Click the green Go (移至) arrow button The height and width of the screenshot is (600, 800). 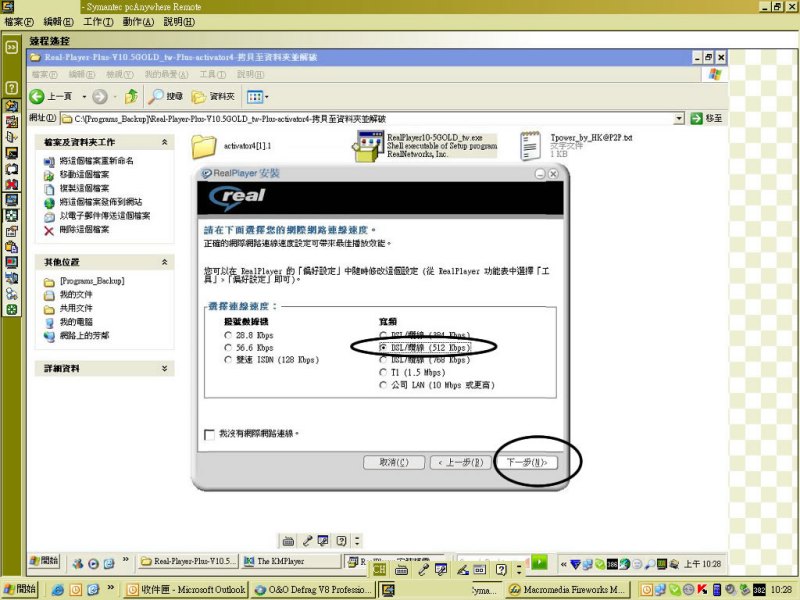click(x=696, y=118)
